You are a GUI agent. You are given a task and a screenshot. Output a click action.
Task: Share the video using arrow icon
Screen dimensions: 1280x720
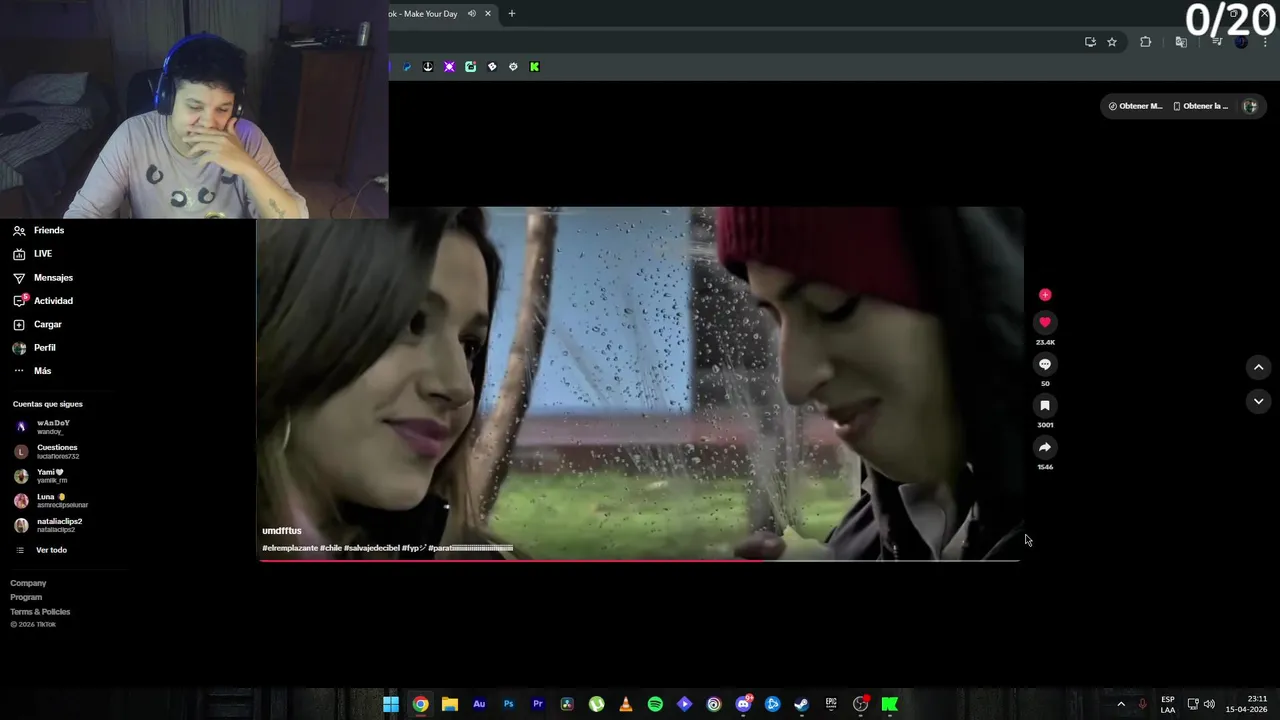pyautogui.click(x=1045, y=447)
